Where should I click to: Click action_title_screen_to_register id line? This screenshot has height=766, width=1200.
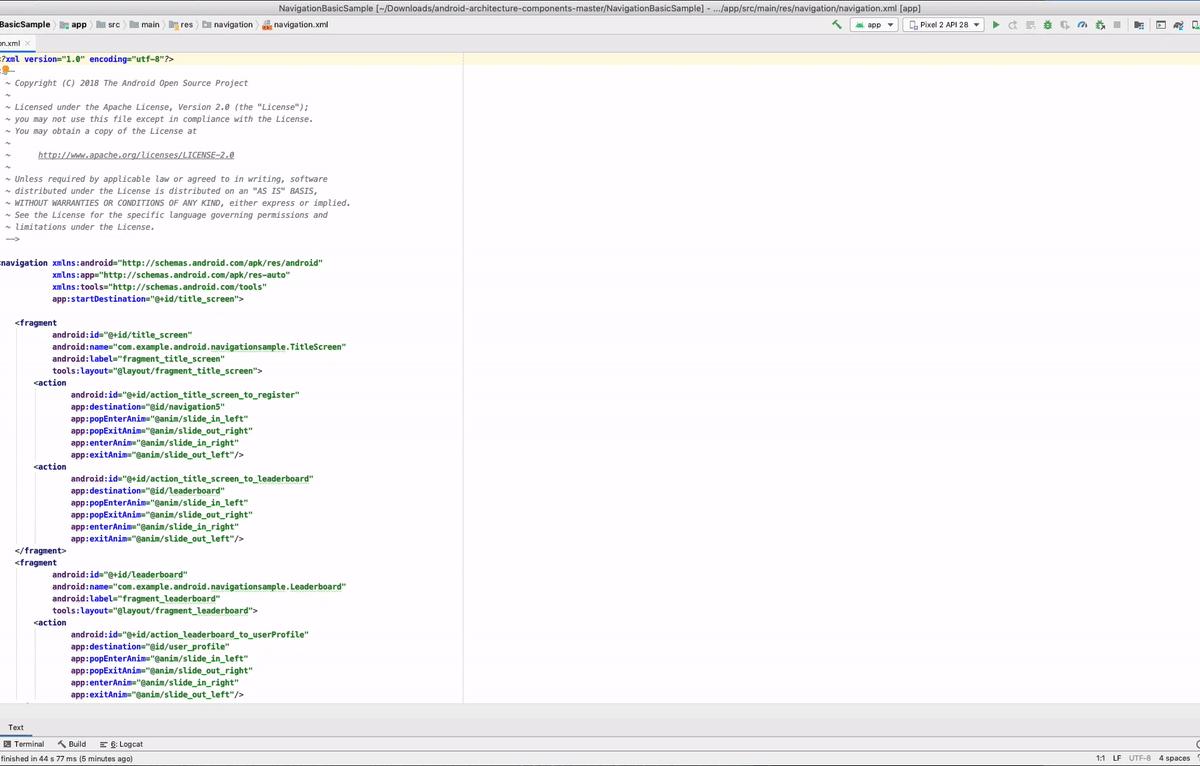coord(185,395)
